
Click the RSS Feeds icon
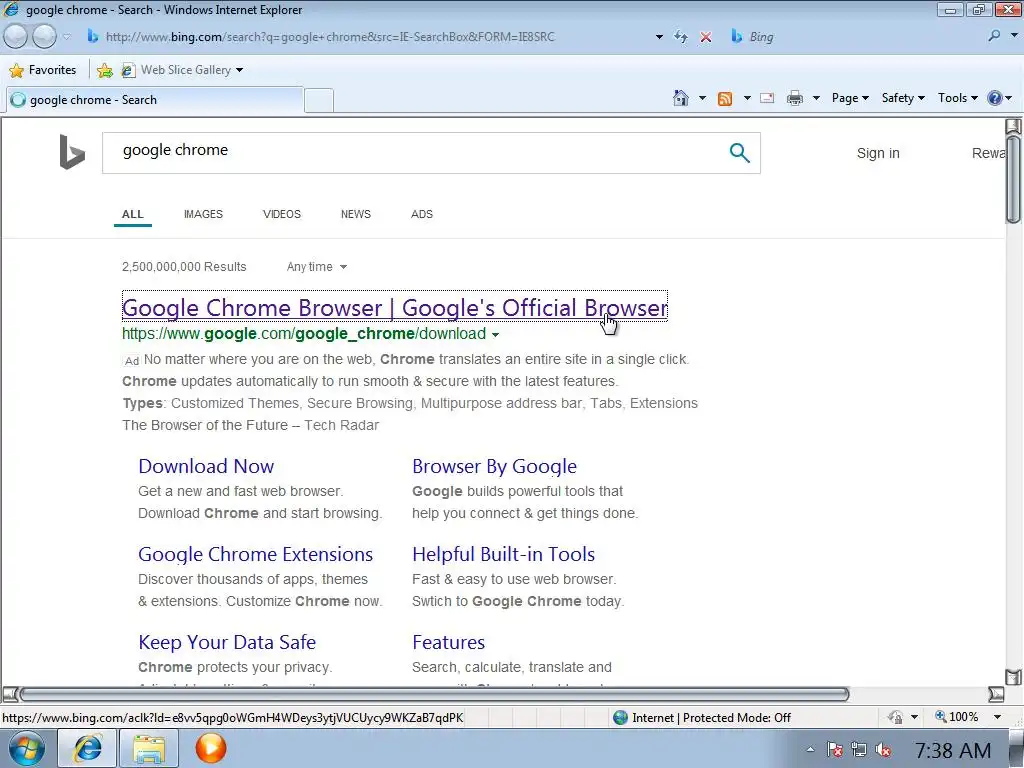click(725, 99)
